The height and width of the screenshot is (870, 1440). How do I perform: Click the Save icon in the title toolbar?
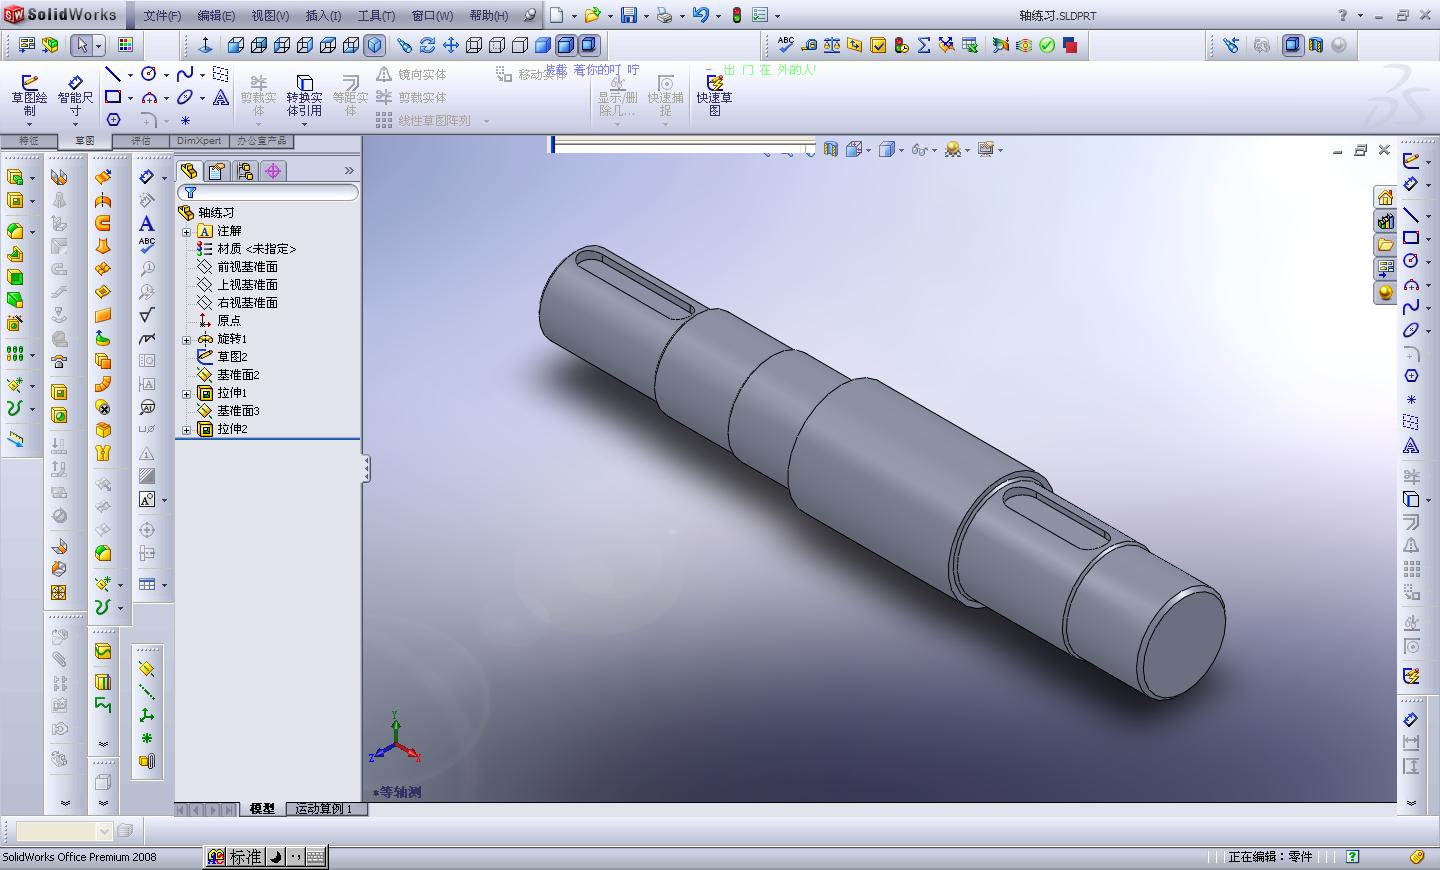[x=629, y=15]
